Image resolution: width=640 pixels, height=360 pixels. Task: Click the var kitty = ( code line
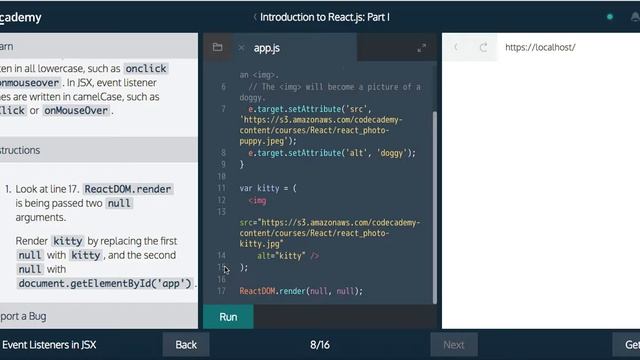click(268, 188)
